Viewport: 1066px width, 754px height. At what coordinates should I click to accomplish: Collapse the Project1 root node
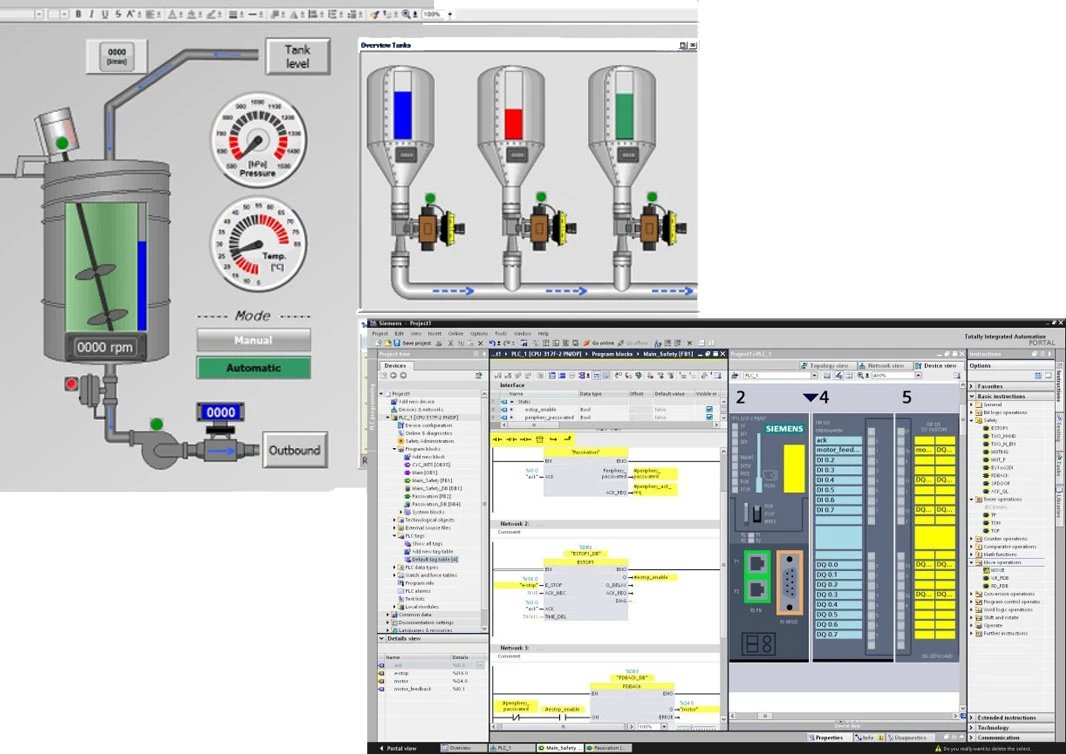(x=382, y=394)
